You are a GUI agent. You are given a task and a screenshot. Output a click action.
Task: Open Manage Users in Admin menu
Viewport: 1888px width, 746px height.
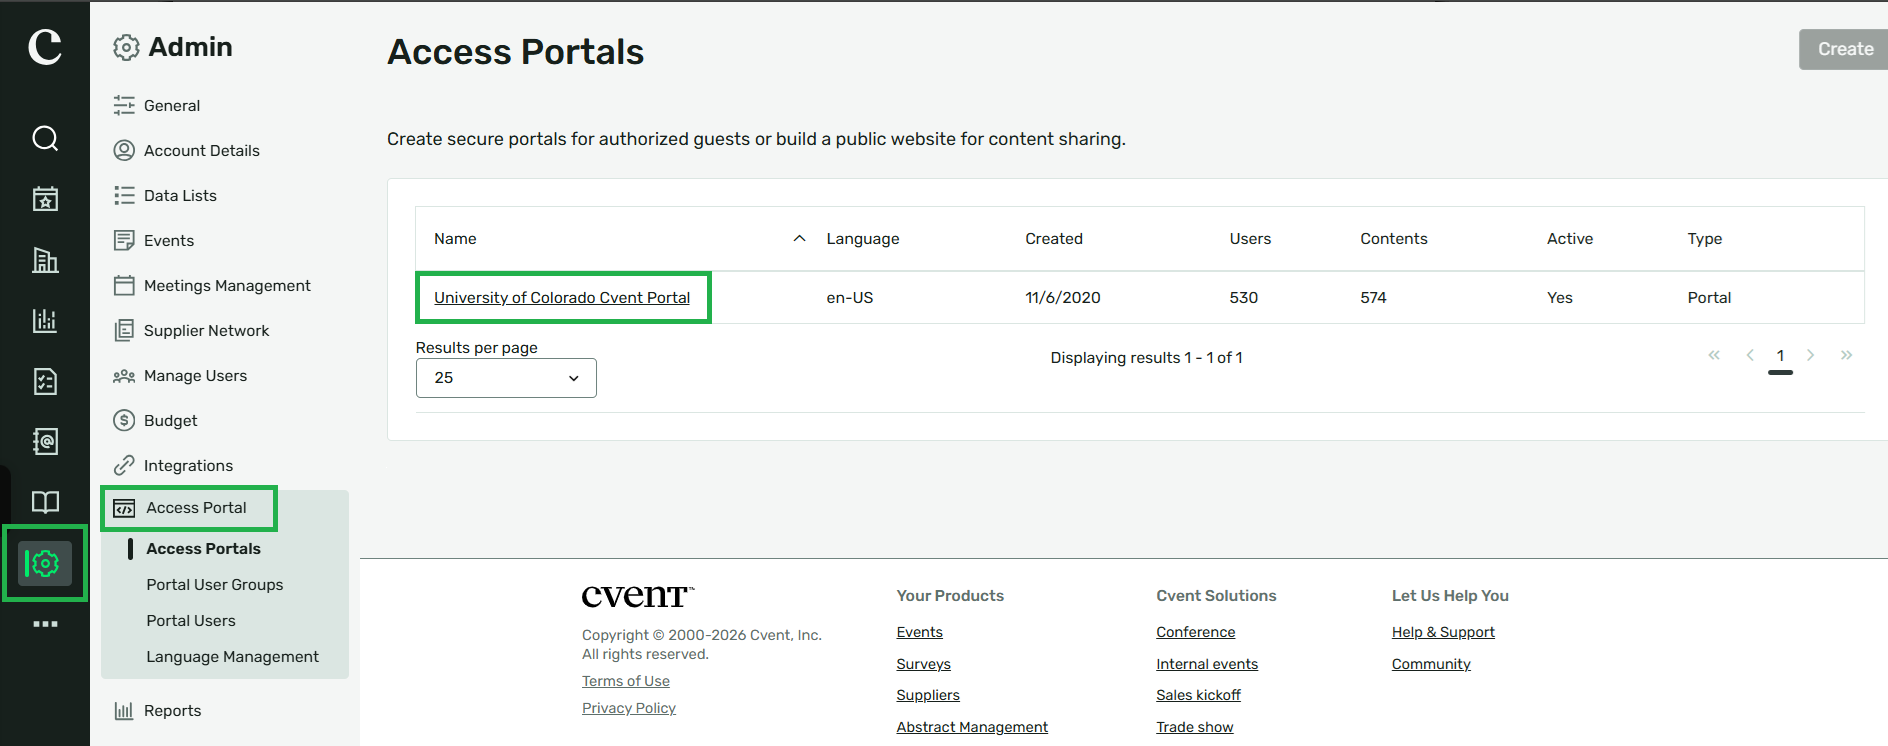[x=195, y=376]
